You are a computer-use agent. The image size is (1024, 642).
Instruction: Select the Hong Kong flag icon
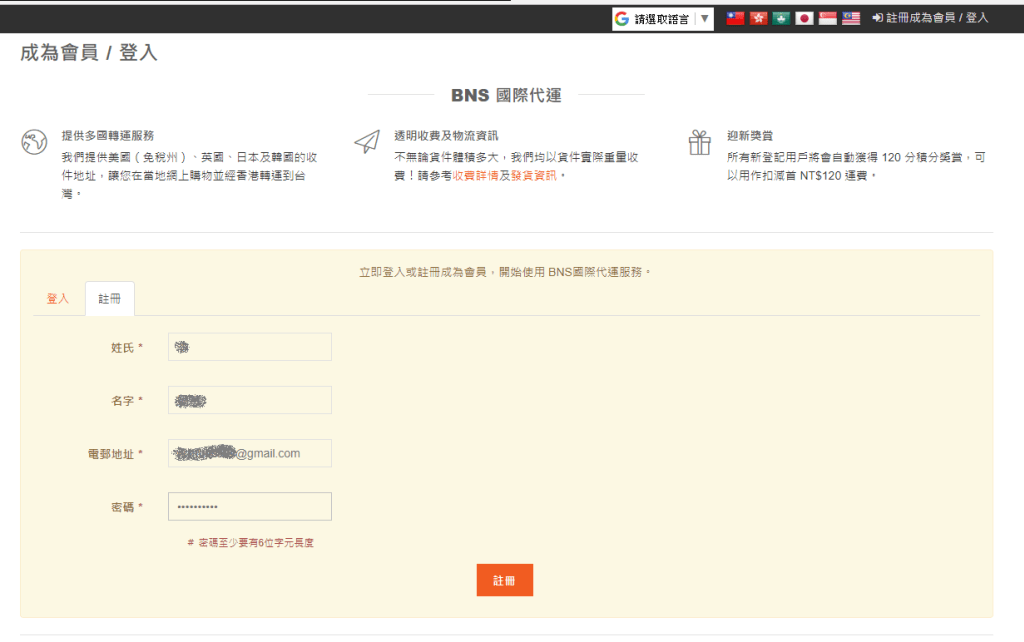(x=758, y=18)
